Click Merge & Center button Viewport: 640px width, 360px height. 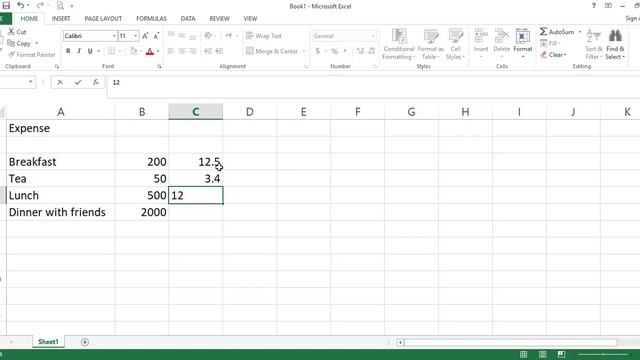coord(272,51)
